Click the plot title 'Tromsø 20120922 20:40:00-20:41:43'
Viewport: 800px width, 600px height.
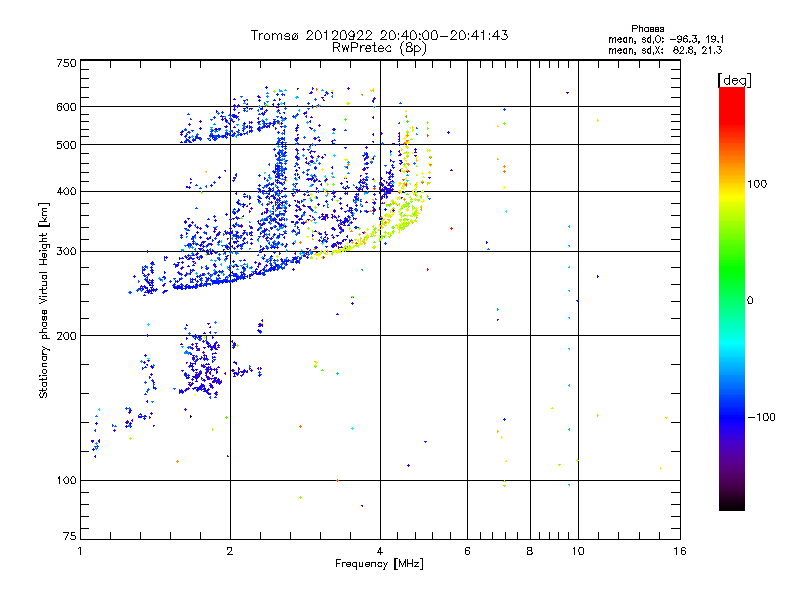tap(379, 35)
